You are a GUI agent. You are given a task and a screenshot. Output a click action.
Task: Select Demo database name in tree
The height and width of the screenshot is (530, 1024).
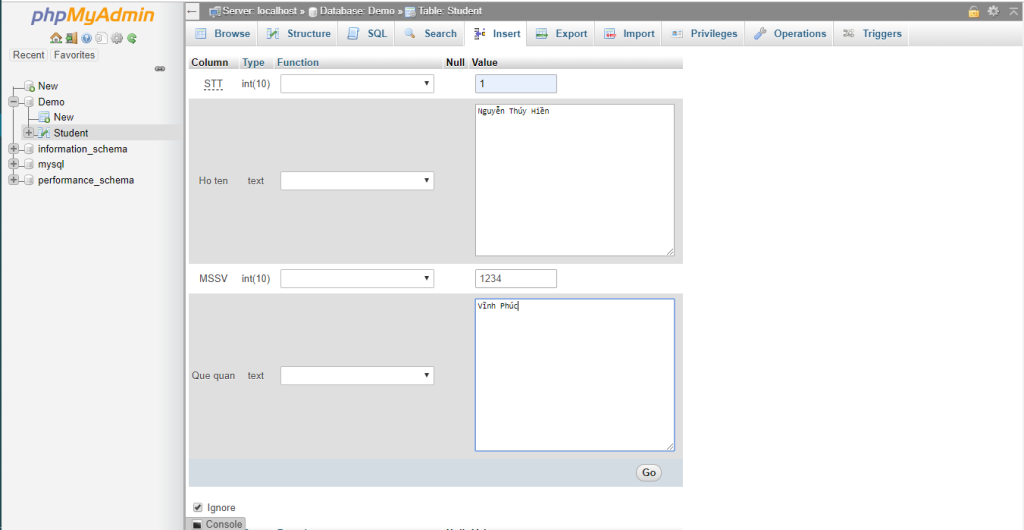[x=51, y=102]
